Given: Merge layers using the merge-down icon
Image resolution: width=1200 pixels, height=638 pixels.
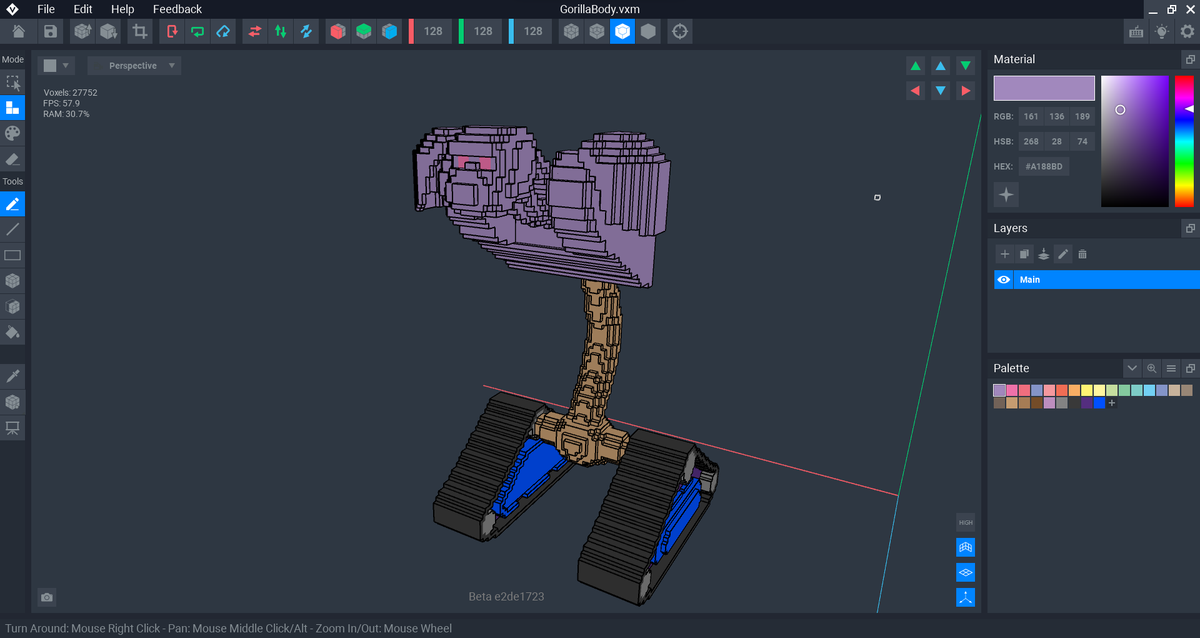Looking at the screenshot, I should pyautogui.click(x=1044, y=255).
